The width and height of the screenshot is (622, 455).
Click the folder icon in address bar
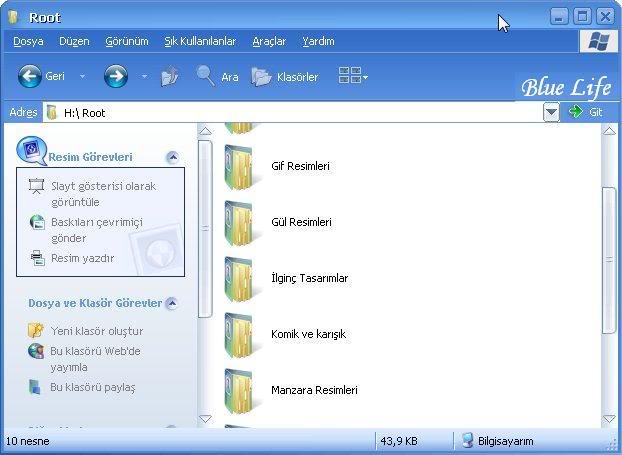coord(52,113)
